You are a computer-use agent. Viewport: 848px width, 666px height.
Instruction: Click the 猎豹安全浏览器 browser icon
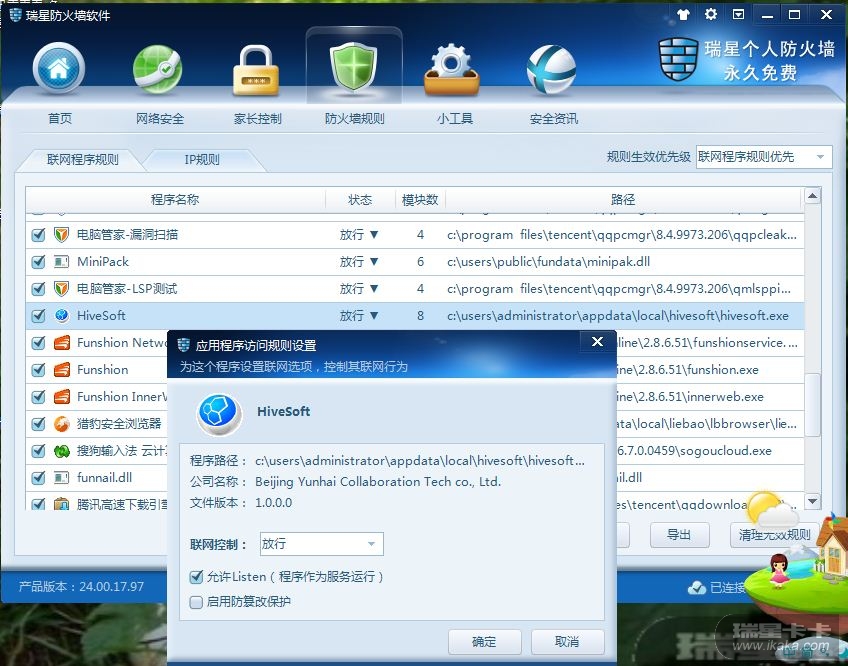coord(62,424)
